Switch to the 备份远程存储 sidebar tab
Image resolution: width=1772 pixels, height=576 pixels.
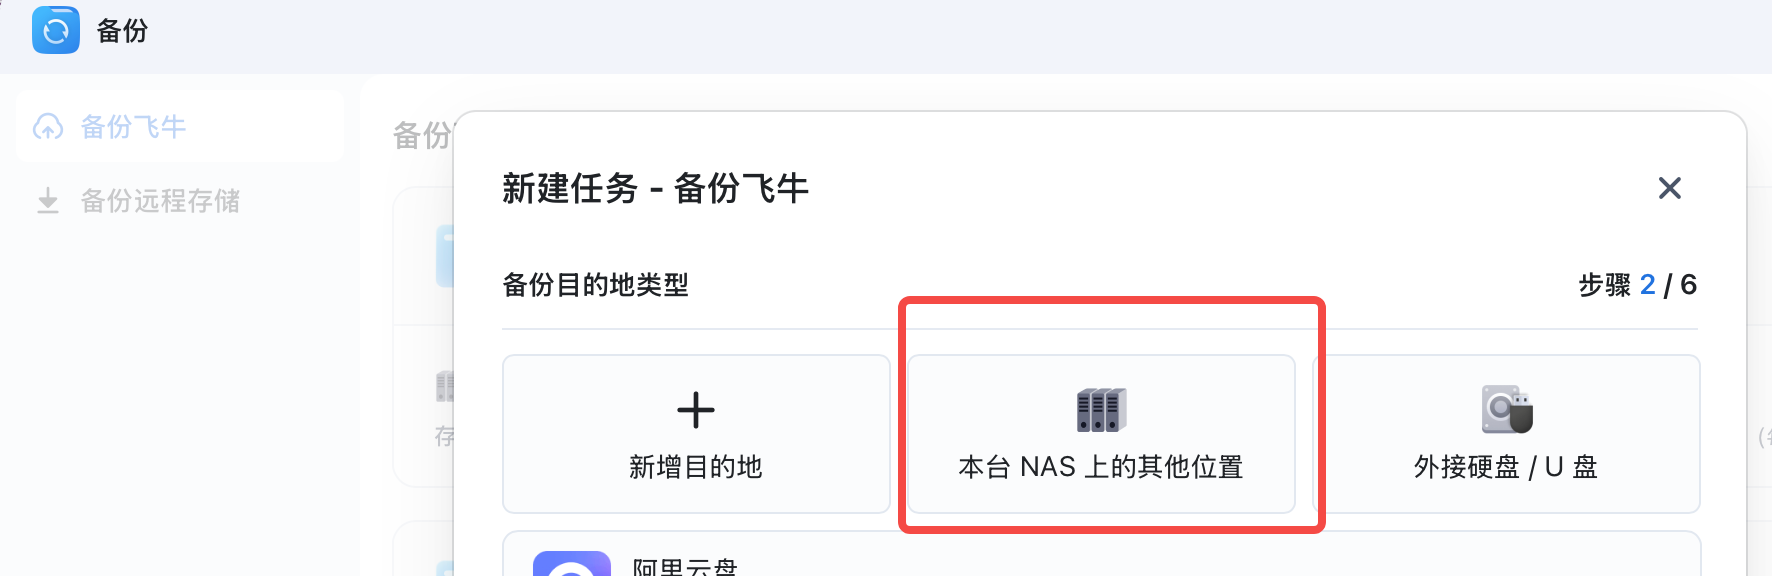pyautogui.click(x=160, y=201)
